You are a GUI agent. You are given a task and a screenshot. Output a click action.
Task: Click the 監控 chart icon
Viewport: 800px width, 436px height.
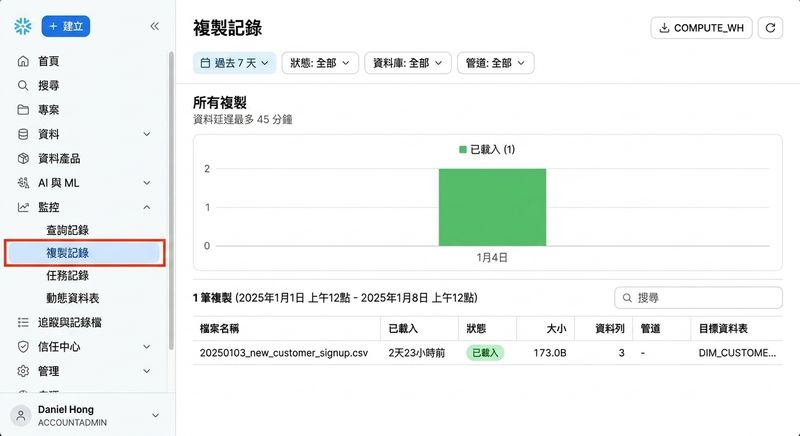23,207
